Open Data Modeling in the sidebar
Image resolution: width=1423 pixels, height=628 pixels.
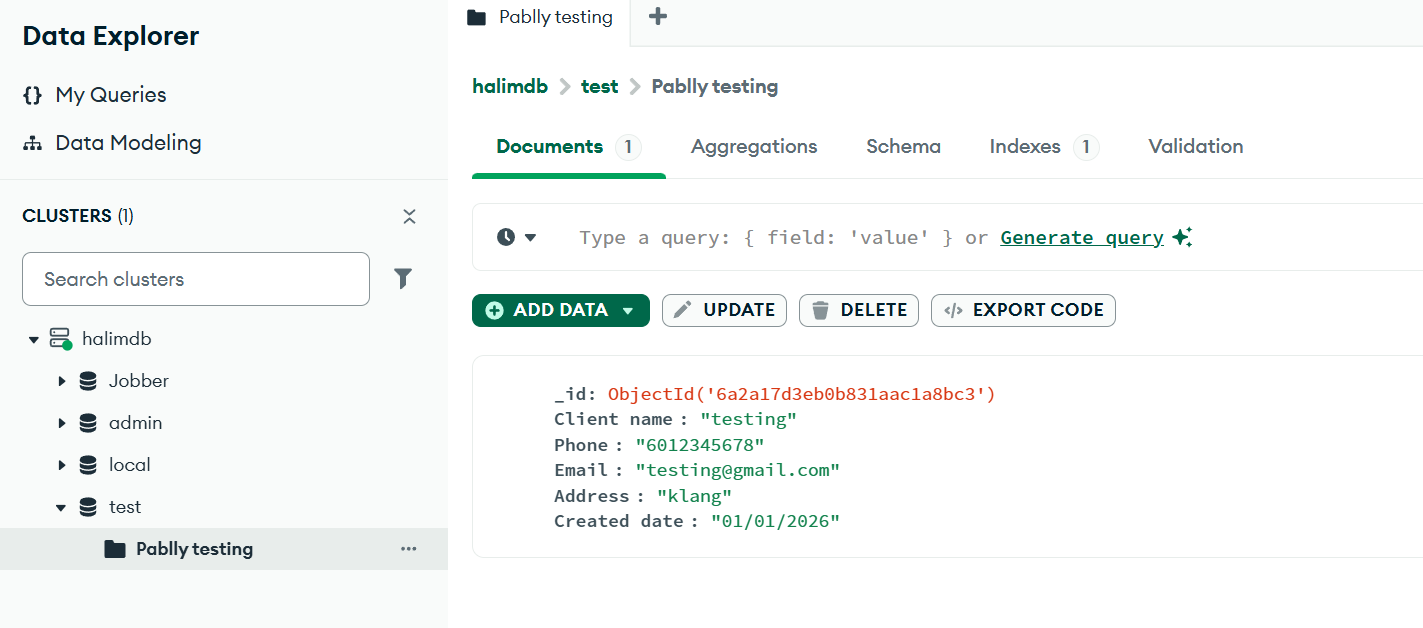click(128, 143)
